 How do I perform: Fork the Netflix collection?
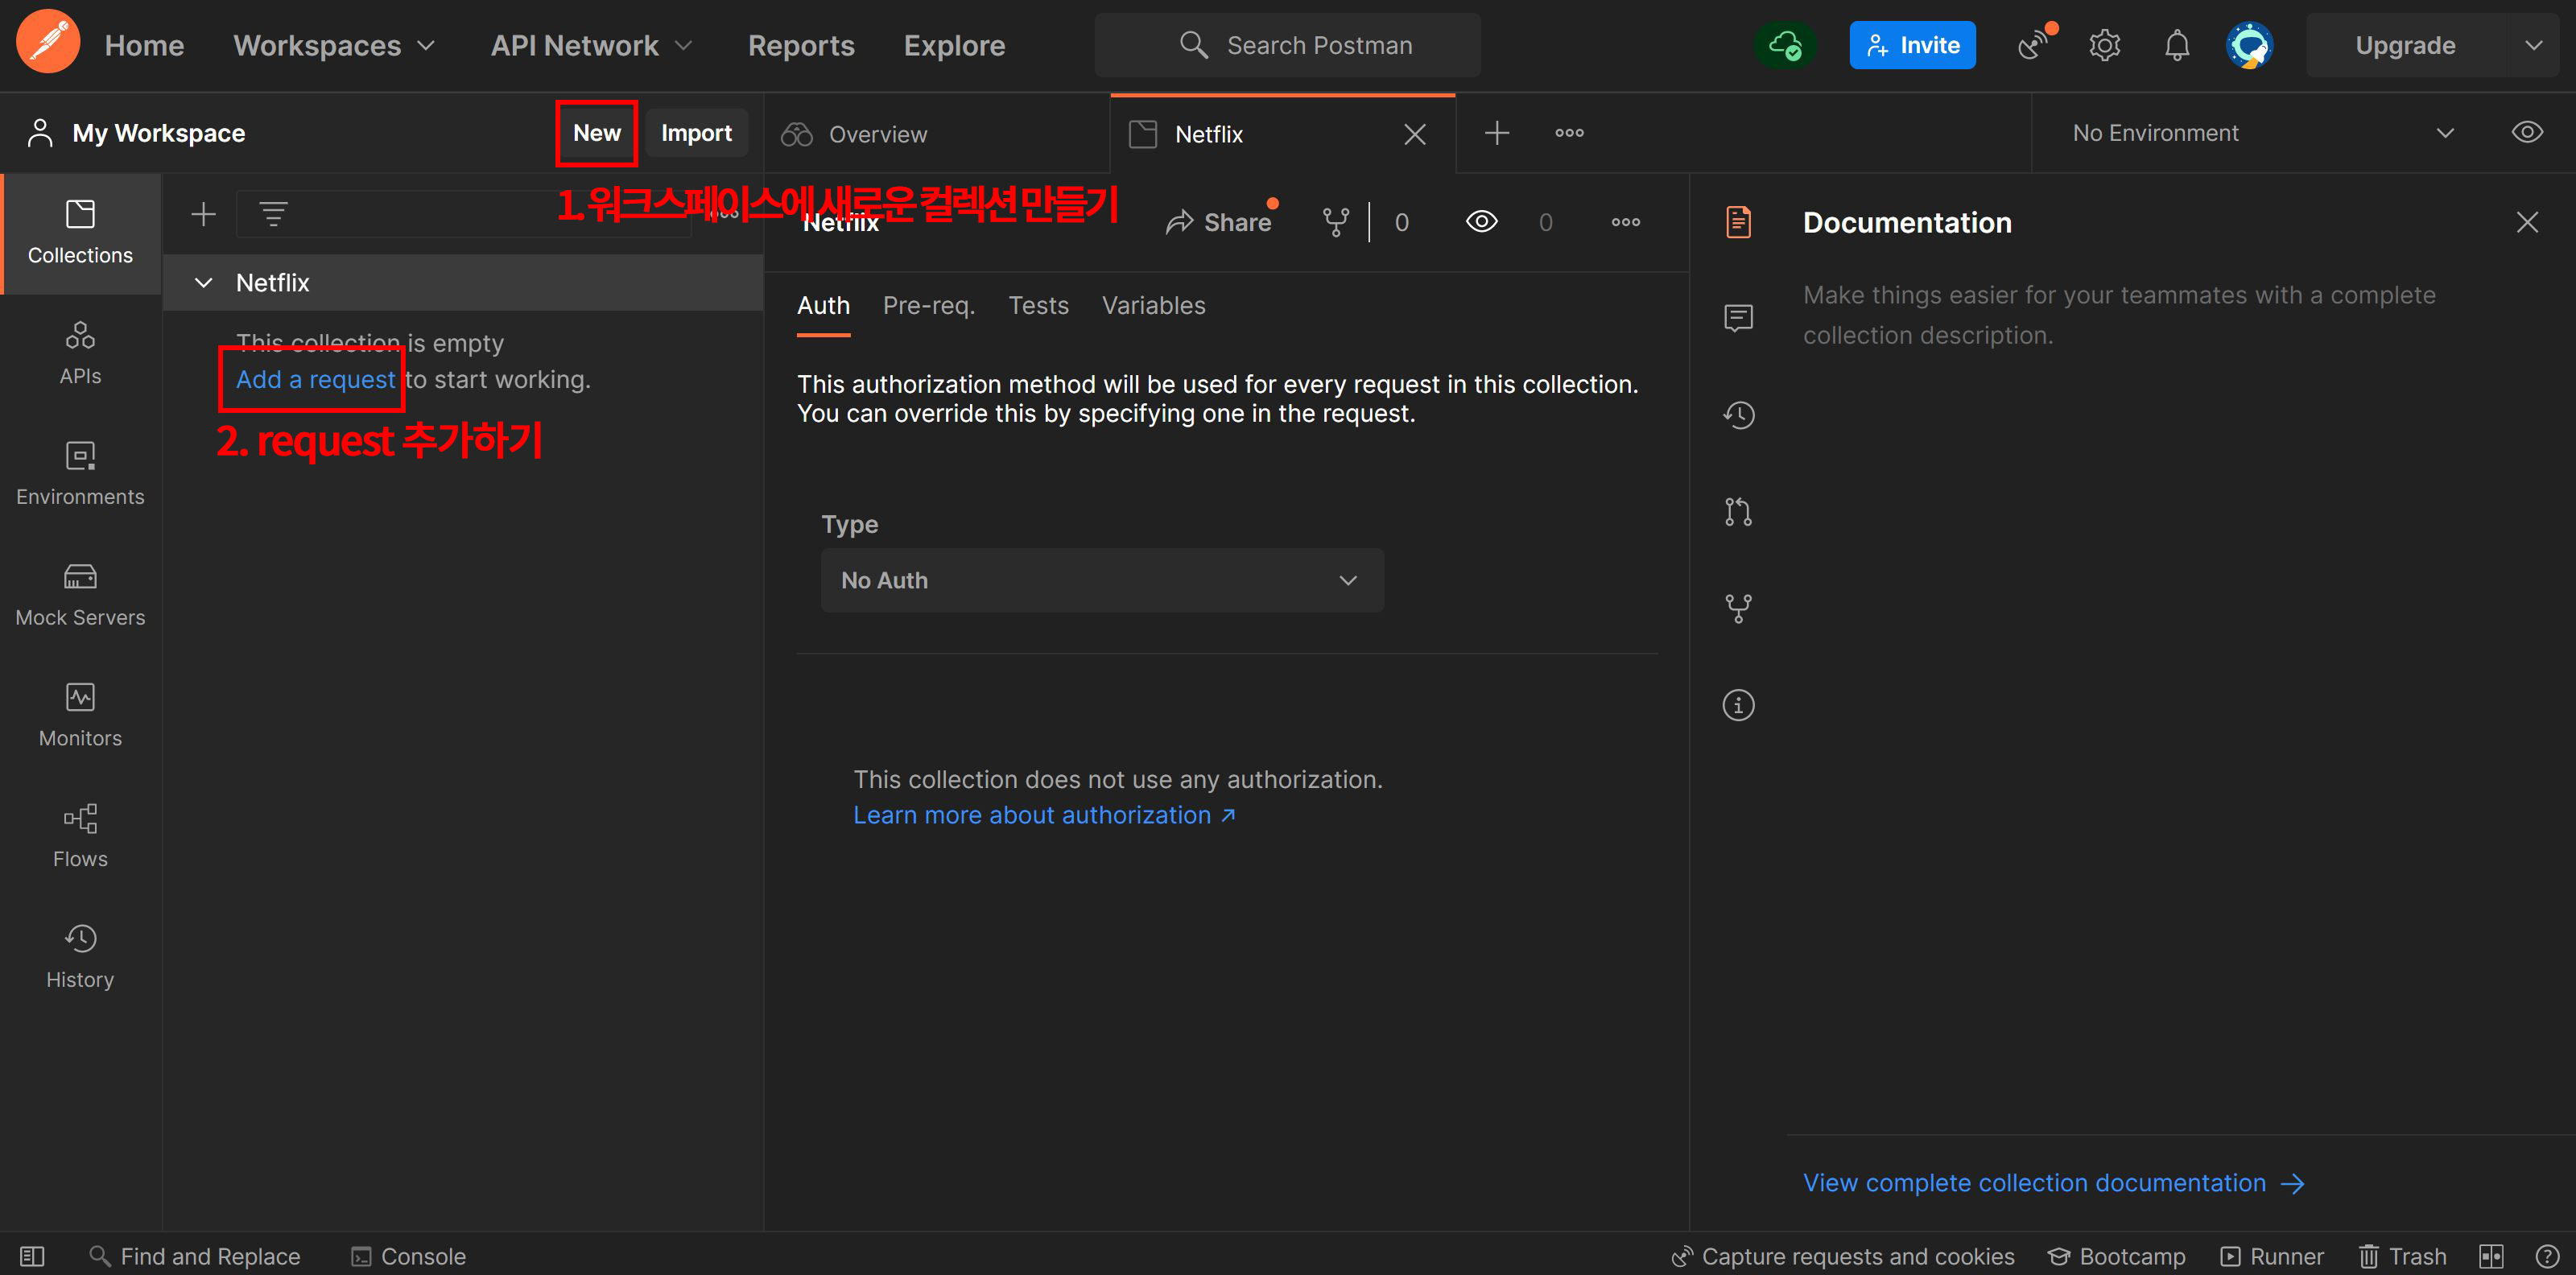pos(1335,222)
